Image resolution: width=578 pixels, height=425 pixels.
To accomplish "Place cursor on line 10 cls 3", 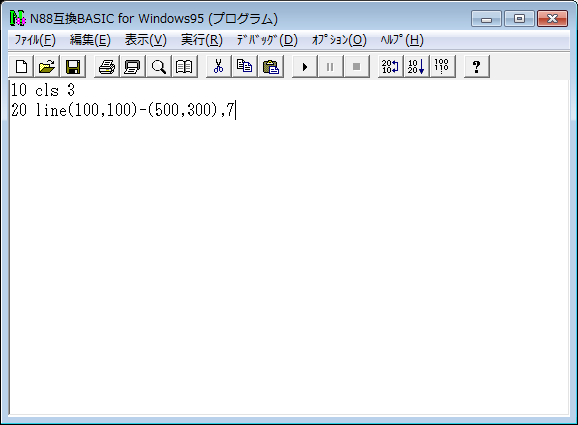I will [x=43, y=90].
